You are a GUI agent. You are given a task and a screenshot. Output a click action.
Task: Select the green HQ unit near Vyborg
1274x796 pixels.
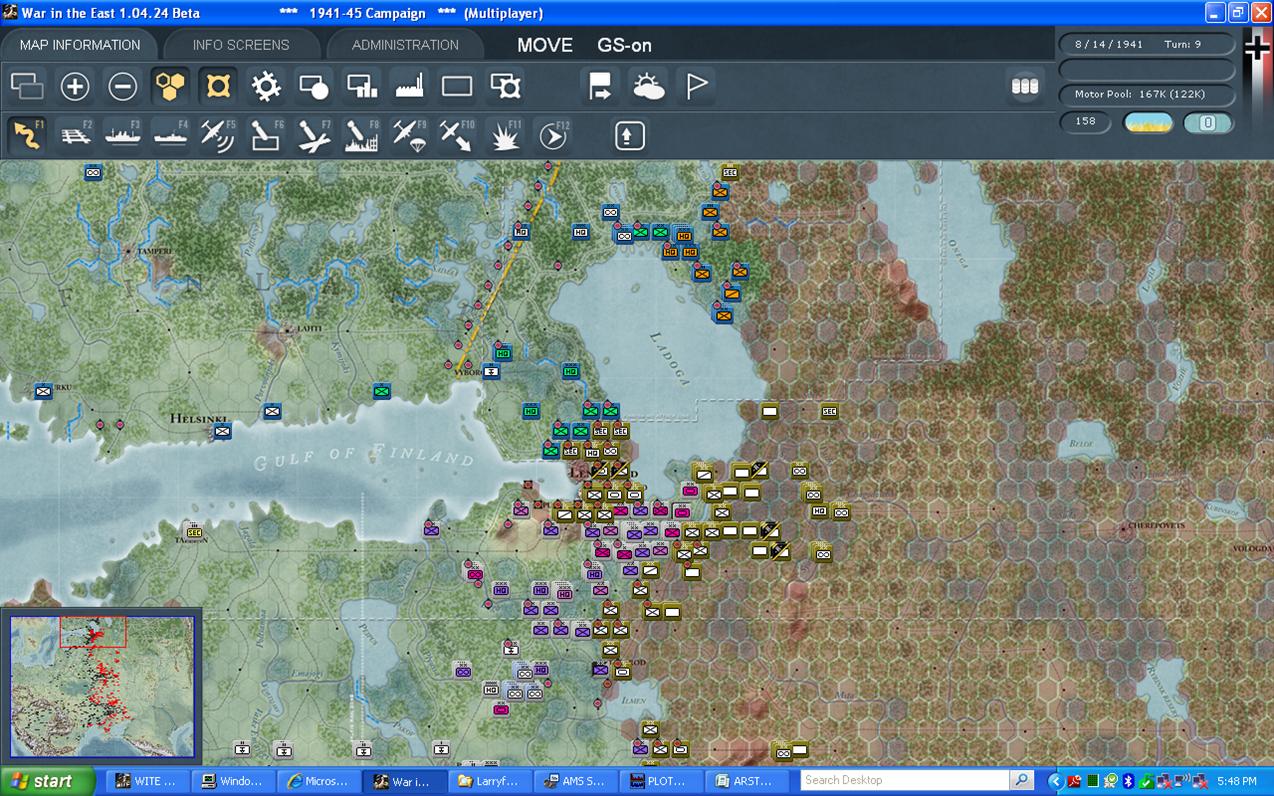pyautogui.click(x=502, y=352)
